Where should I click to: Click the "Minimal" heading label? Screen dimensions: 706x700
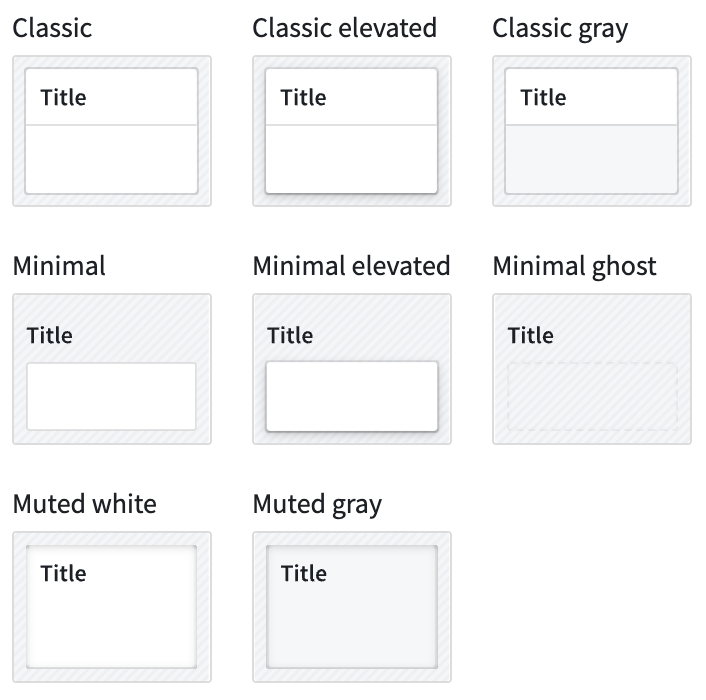(59, 266)
